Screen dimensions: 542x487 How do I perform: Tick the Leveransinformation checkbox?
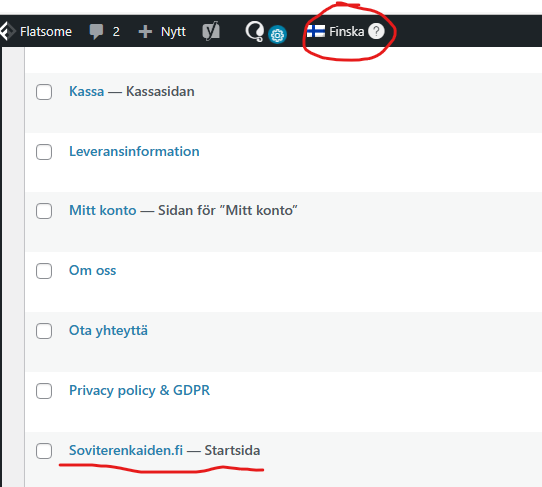point(44,152)
